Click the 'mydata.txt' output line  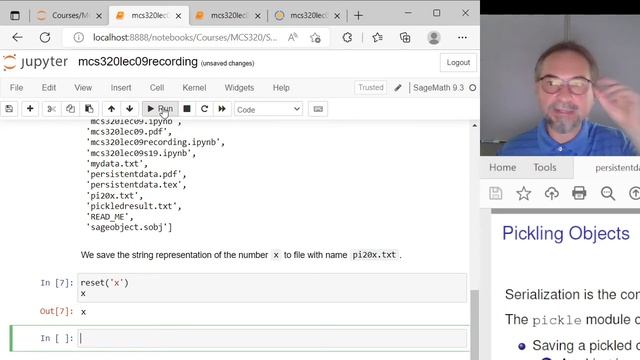tap(117, 163)
